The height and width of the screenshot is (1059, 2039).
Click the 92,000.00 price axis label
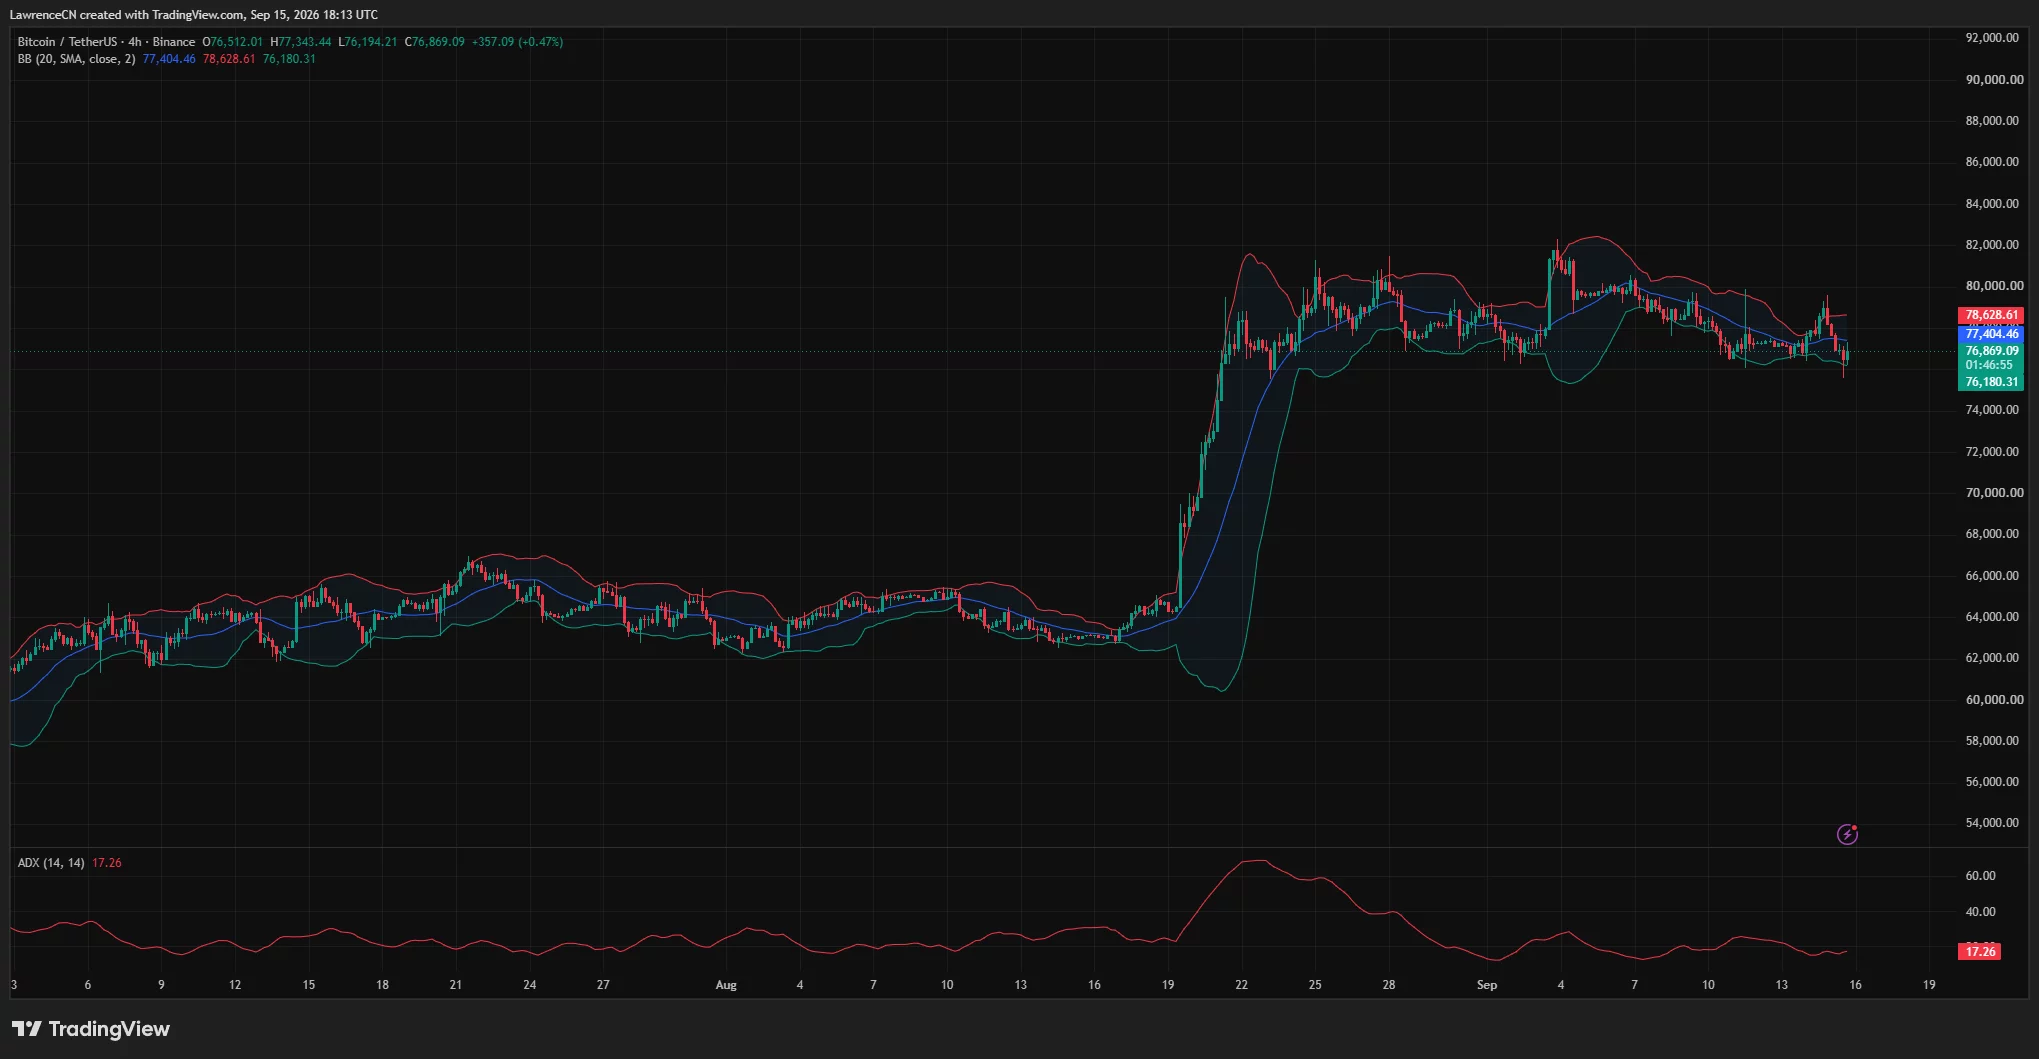click(x=1992, y=38)
